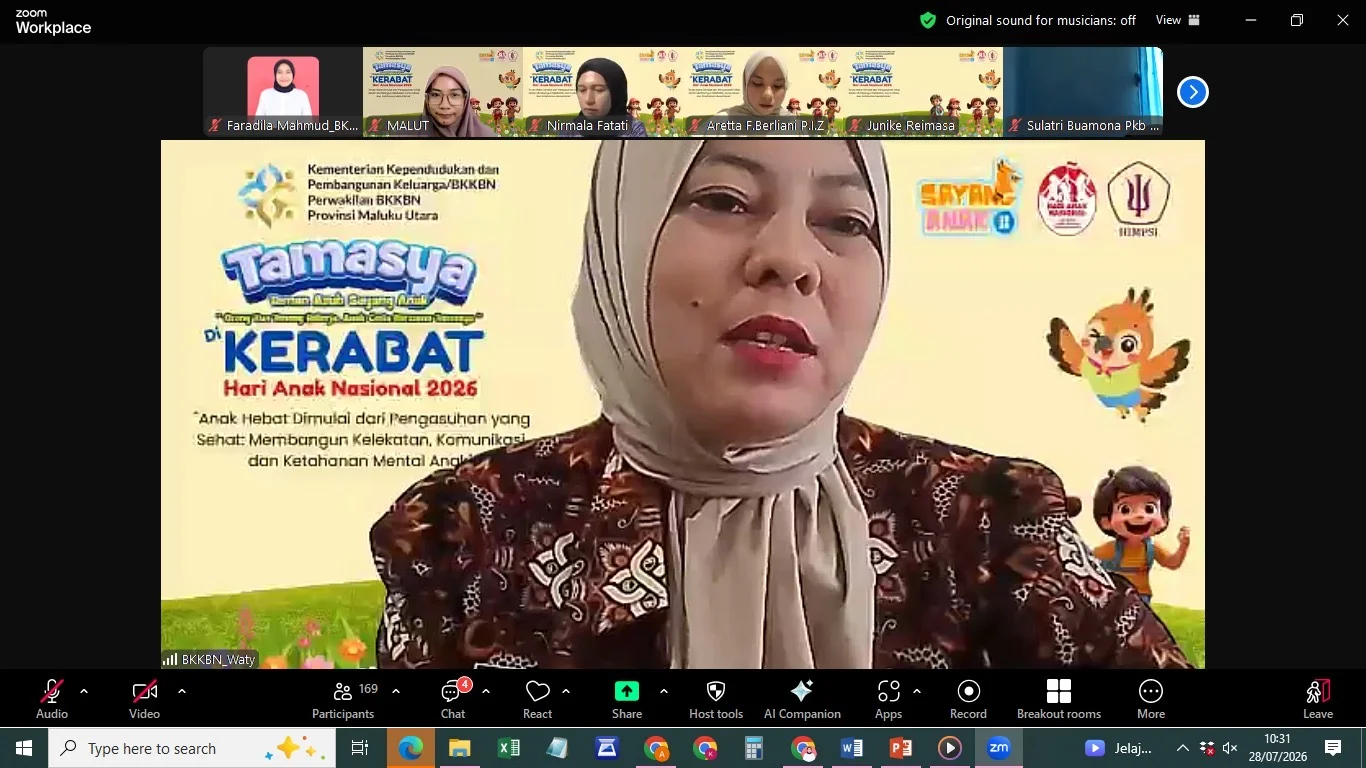
Task: Expand the React options arrow
Action: (566, 691)
